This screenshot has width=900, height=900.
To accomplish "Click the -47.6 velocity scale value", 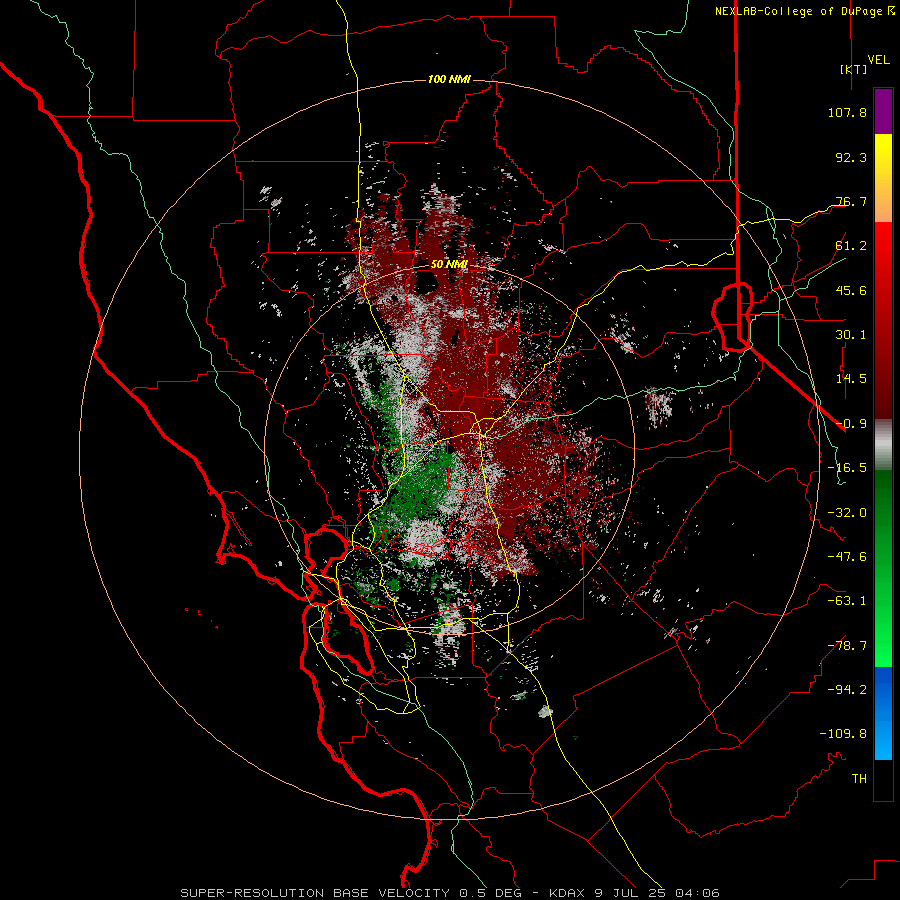I will [x=847, y=557].
